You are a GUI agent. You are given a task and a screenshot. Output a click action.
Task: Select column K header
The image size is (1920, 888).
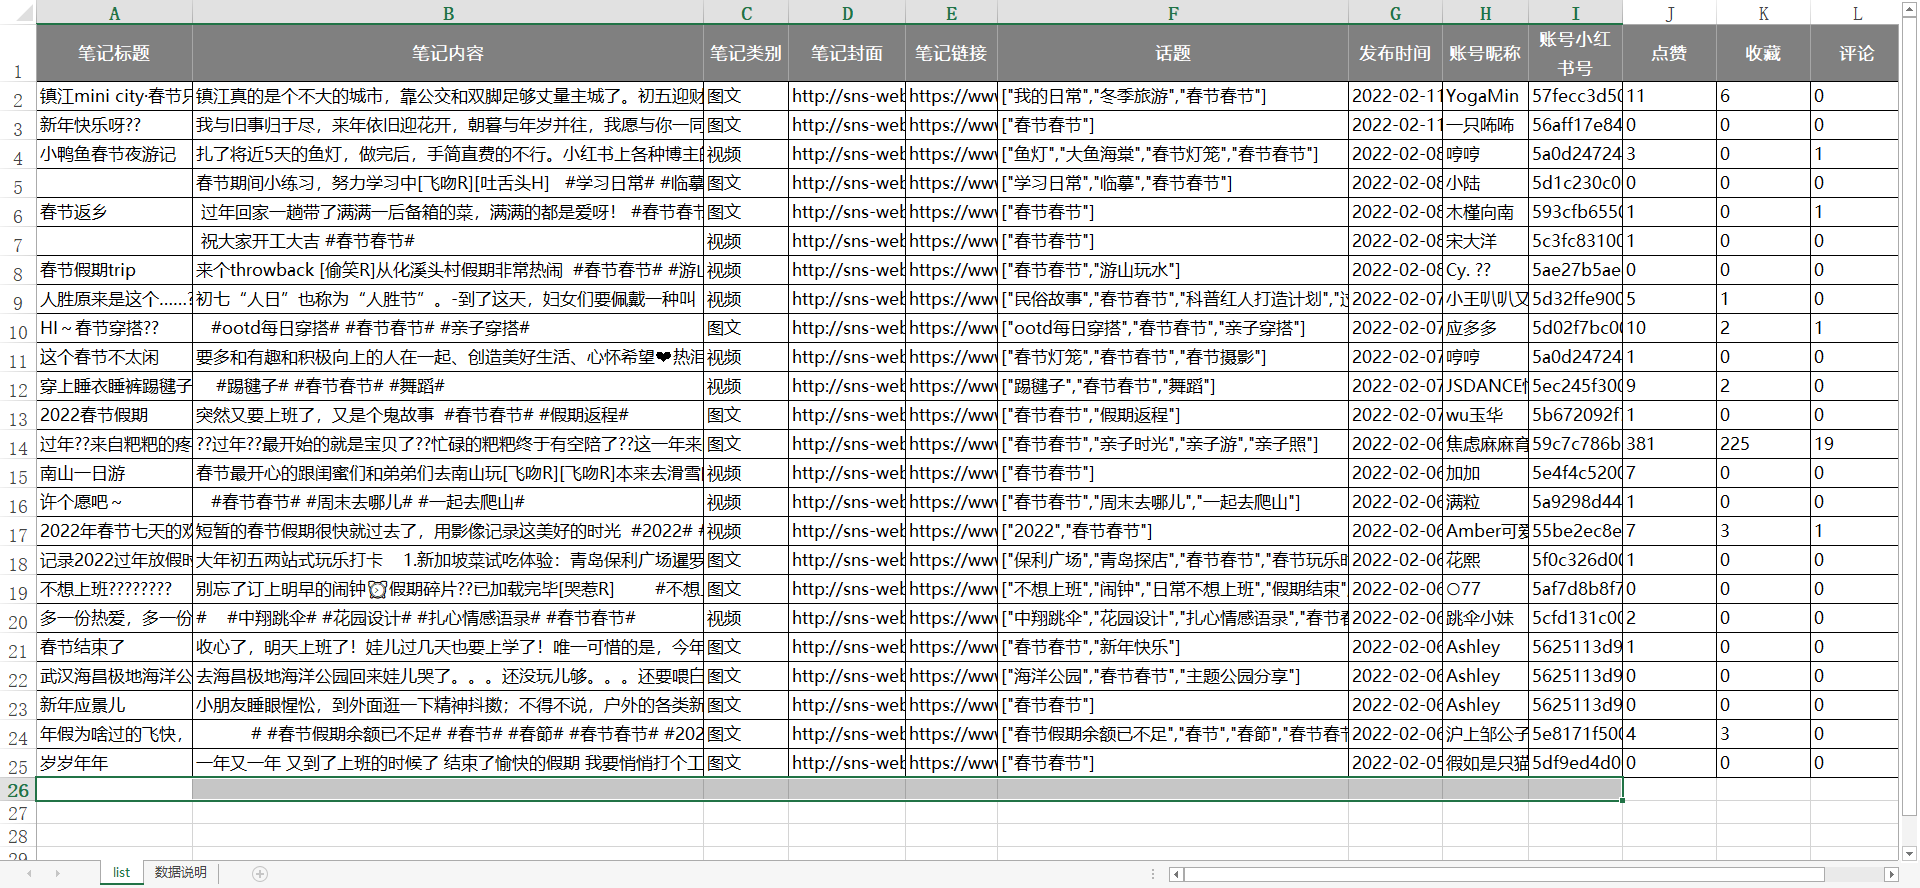pos(1763,13)
